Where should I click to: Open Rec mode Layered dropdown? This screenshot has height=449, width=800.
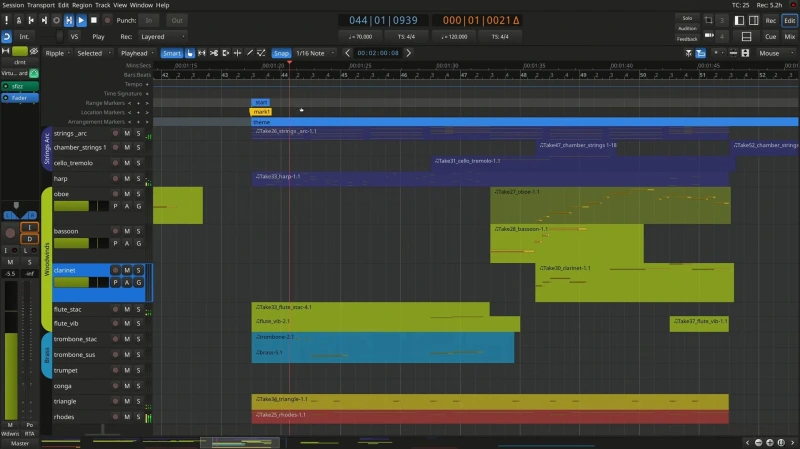162,37
